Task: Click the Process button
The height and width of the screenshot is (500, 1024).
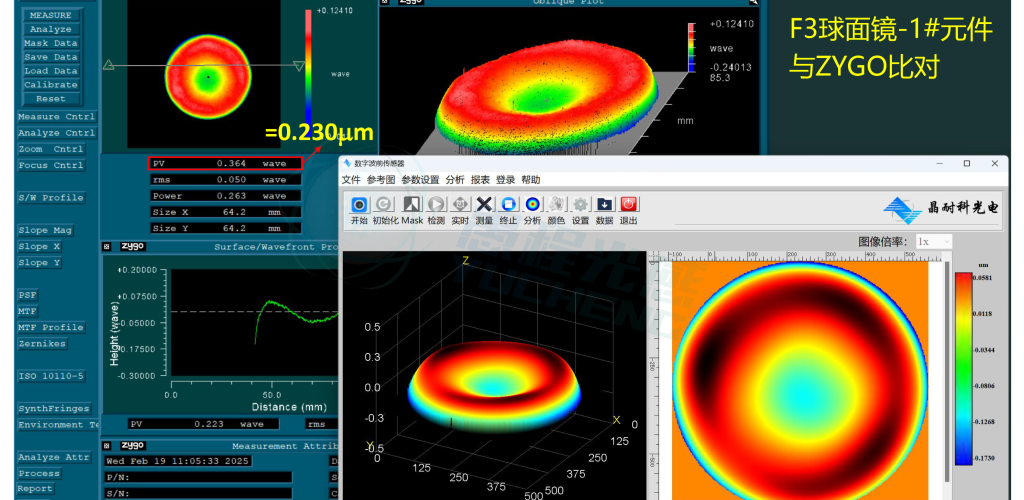Action: click(39, 474)
